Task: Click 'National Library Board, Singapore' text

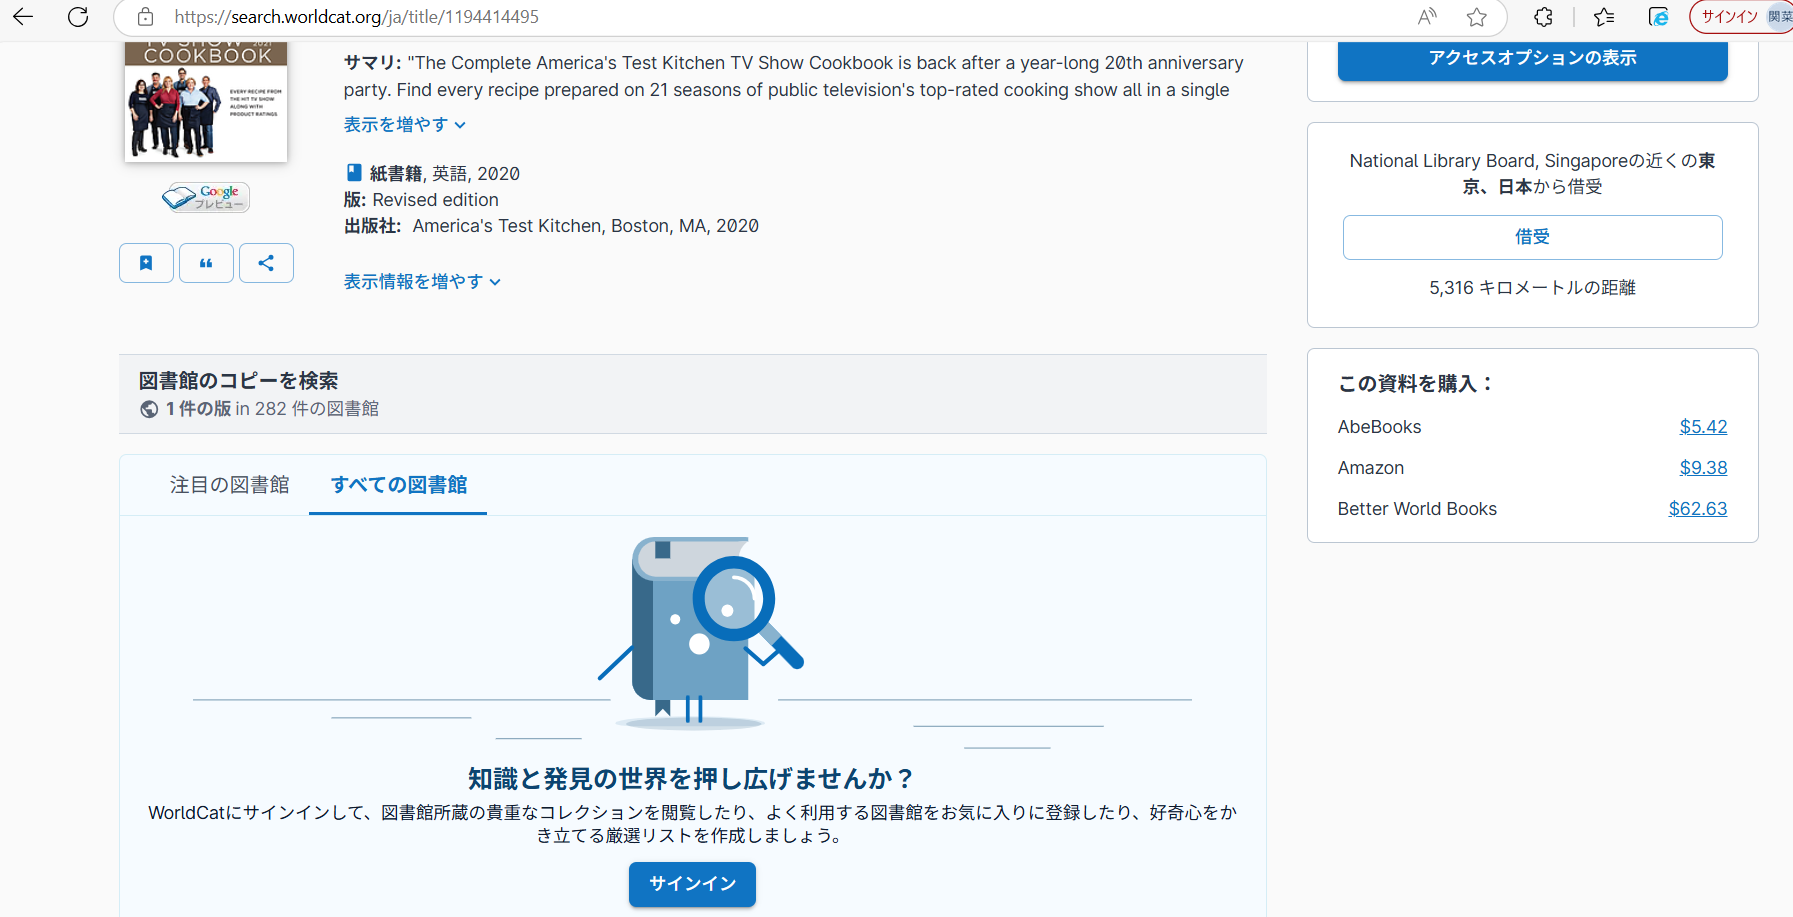Action: tap(1488, 161)
